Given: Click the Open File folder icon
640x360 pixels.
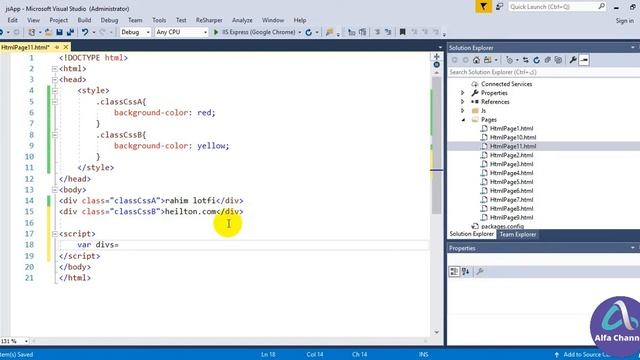Looking at the screenshot, I should pyautogui.click(x=48, y=32).
